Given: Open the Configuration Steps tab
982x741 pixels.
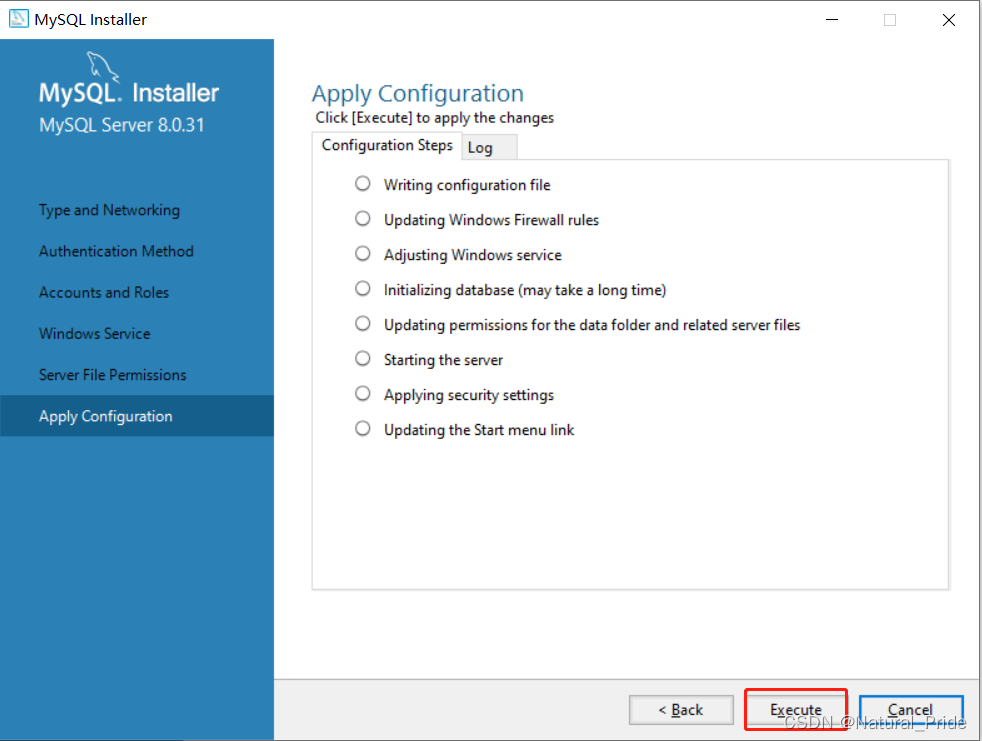Looking at the screenshot, I should click(x=387, y=145).
